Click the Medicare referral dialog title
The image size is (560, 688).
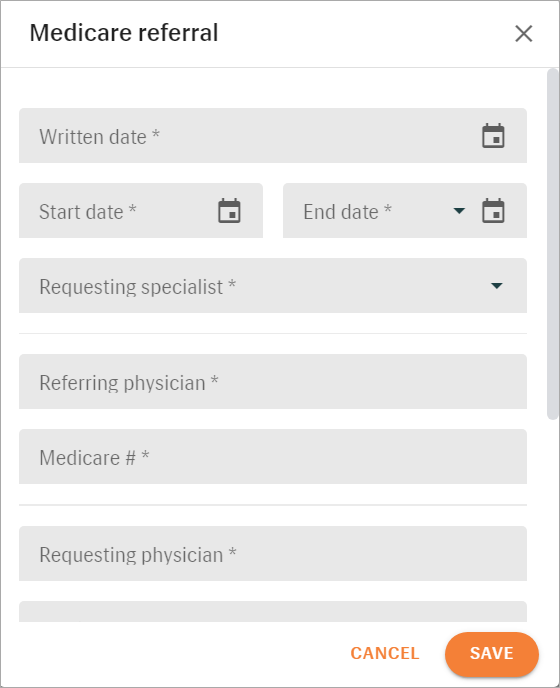tap(124, 33)
